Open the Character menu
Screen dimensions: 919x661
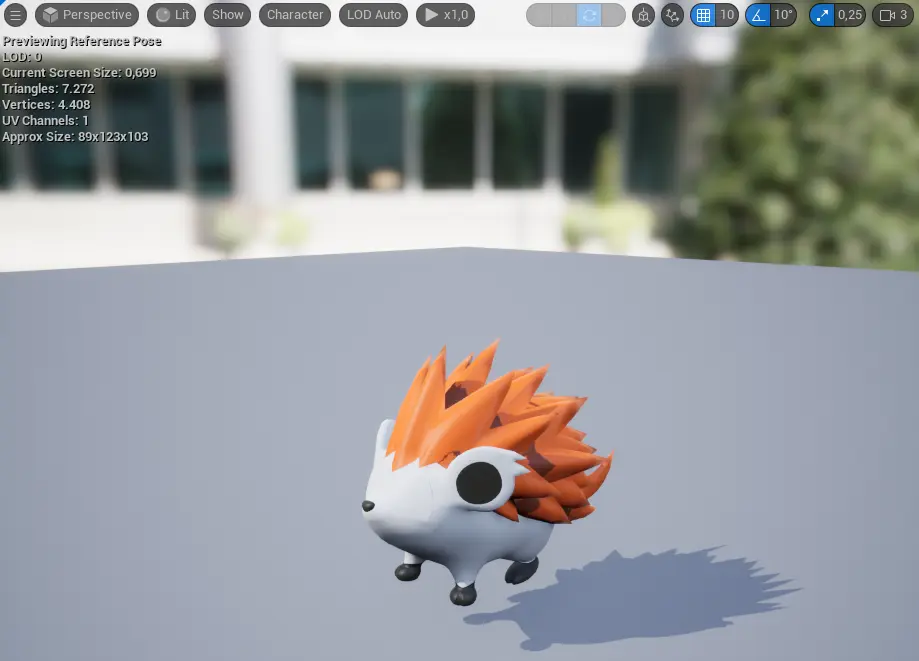[x=295, y=15]
